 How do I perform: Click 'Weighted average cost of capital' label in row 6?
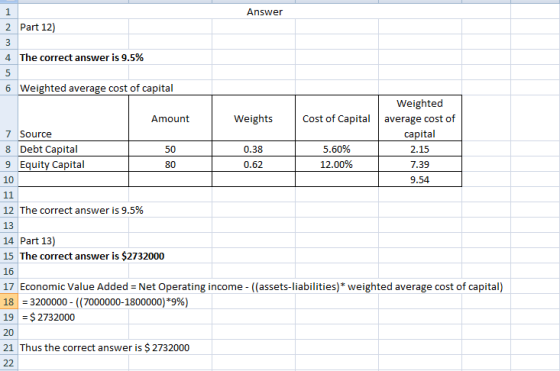pyautogui.click(x=96, y=88)
